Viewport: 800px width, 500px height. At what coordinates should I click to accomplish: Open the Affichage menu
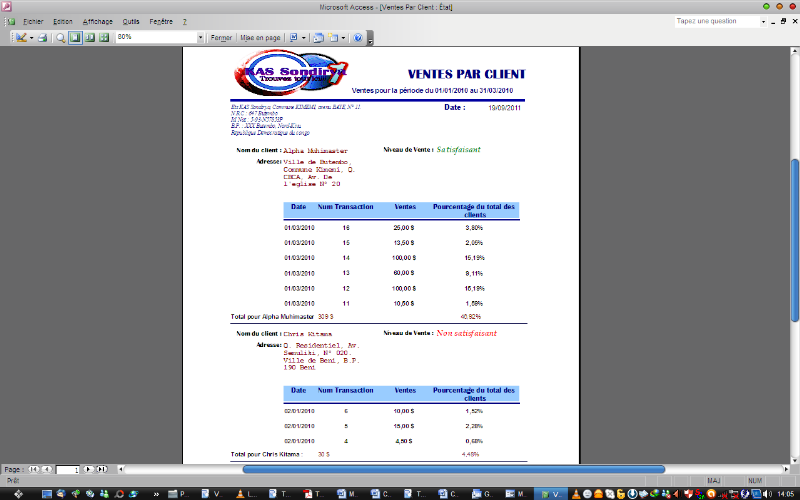pos(97,22)
